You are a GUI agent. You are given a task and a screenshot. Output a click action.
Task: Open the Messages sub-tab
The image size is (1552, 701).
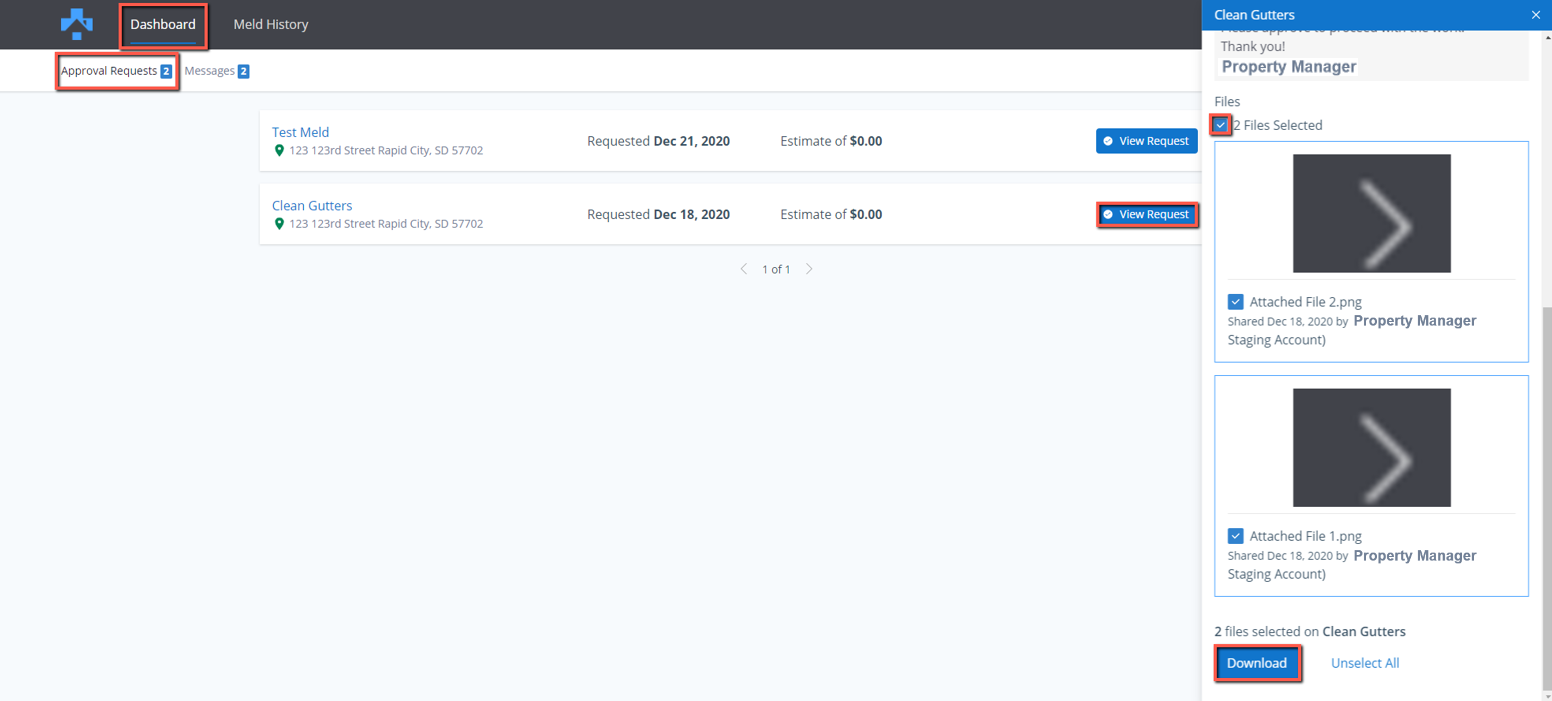210,72
